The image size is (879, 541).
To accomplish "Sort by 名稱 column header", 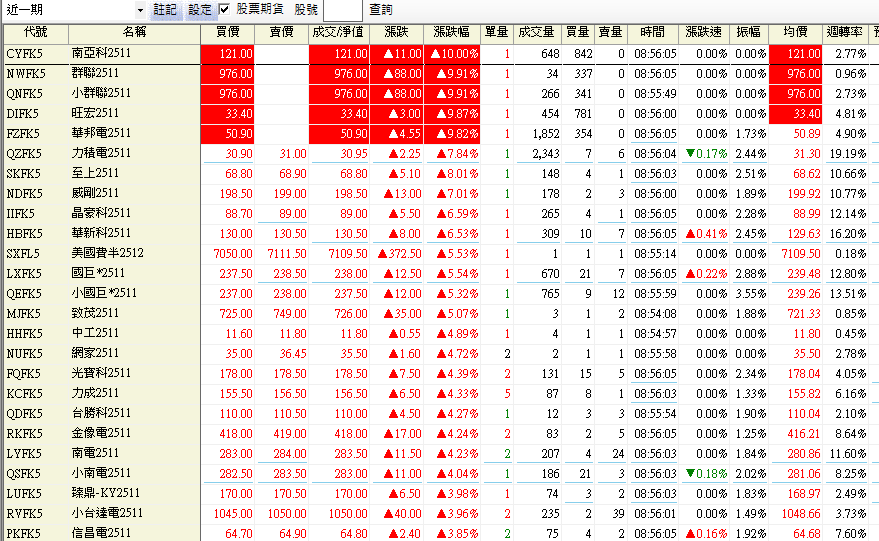I will [x=134, y=33].
